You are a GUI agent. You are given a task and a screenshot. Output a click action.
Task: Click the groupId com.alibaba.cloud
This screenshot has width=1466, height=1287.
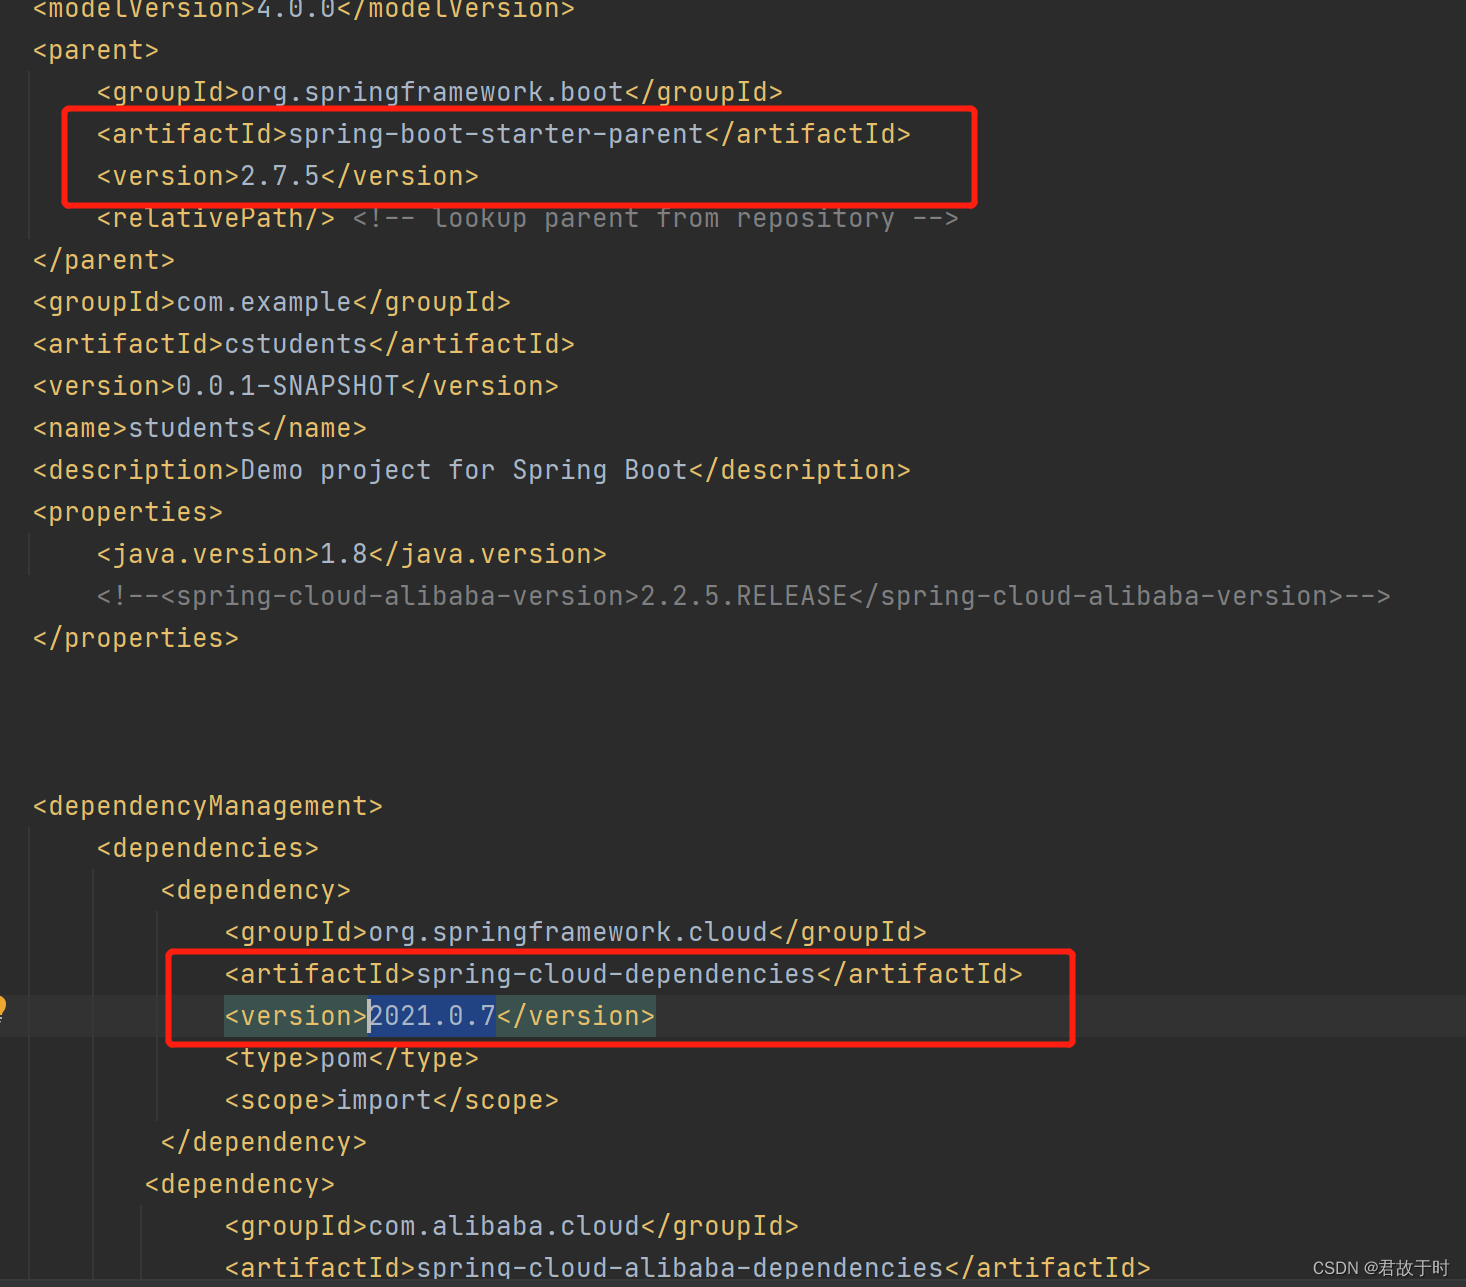point(502,1225)
